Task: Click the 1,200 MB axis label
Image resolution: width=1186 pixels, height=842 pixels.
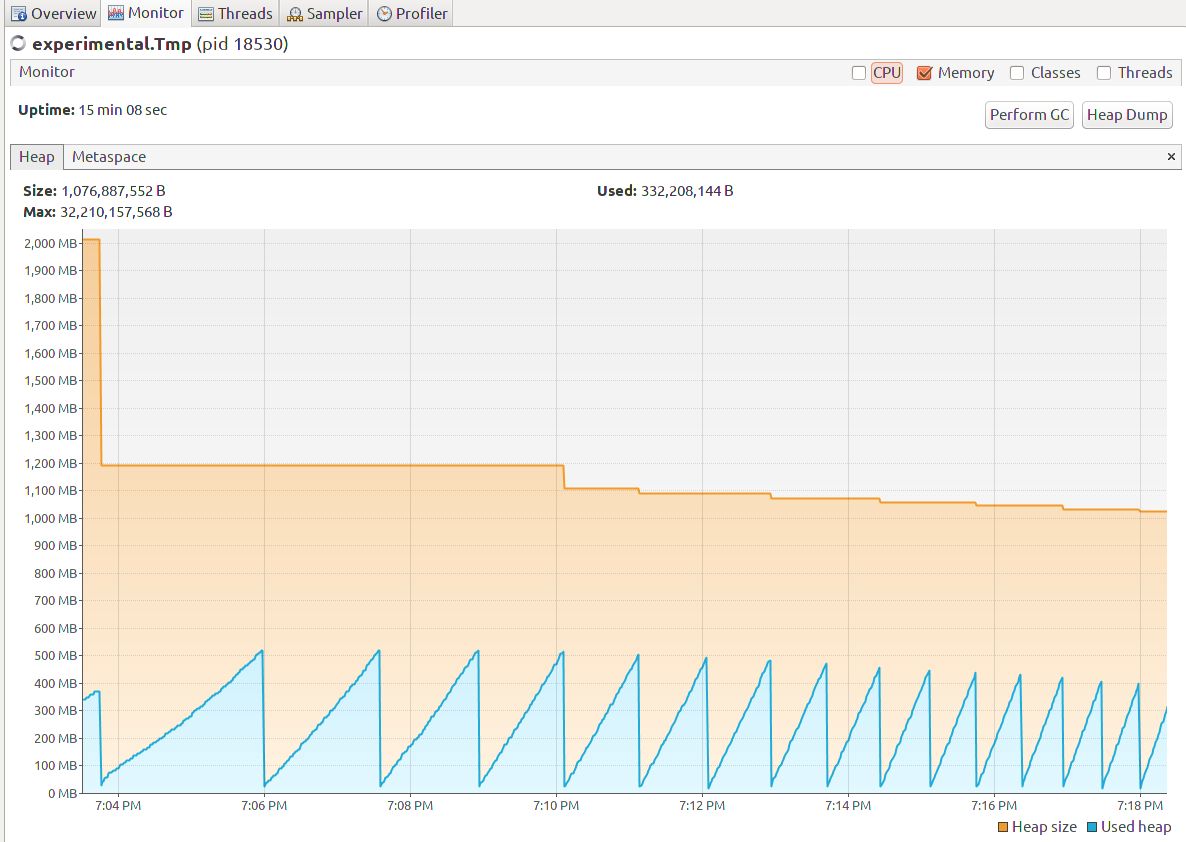Action: pos(51,463)
